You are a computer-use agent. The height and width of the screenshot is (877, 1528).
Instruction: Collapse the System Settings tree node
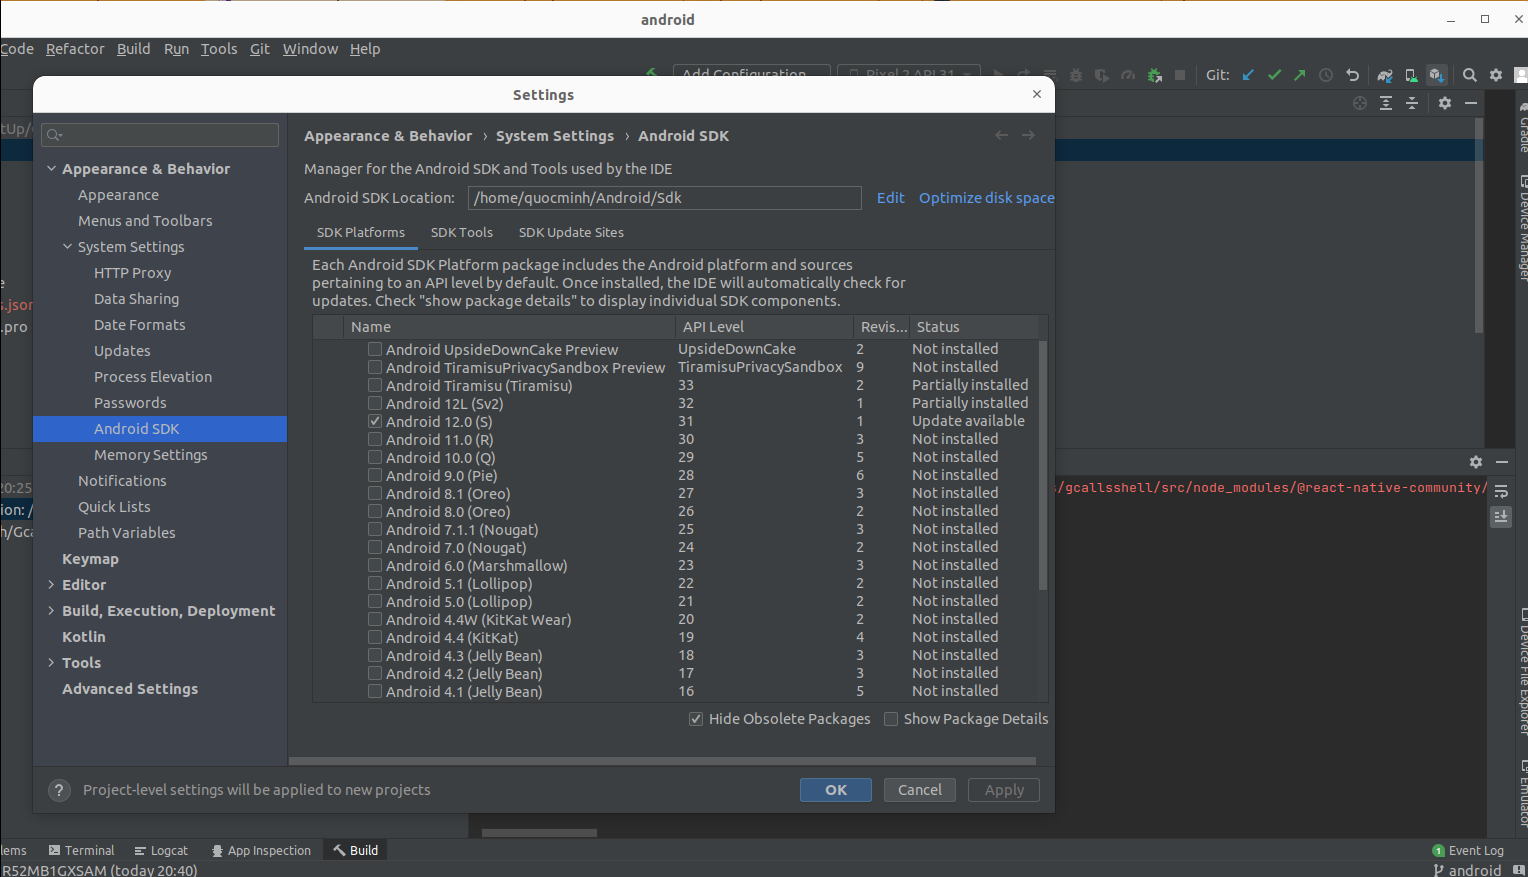click(x=67, y=247)
